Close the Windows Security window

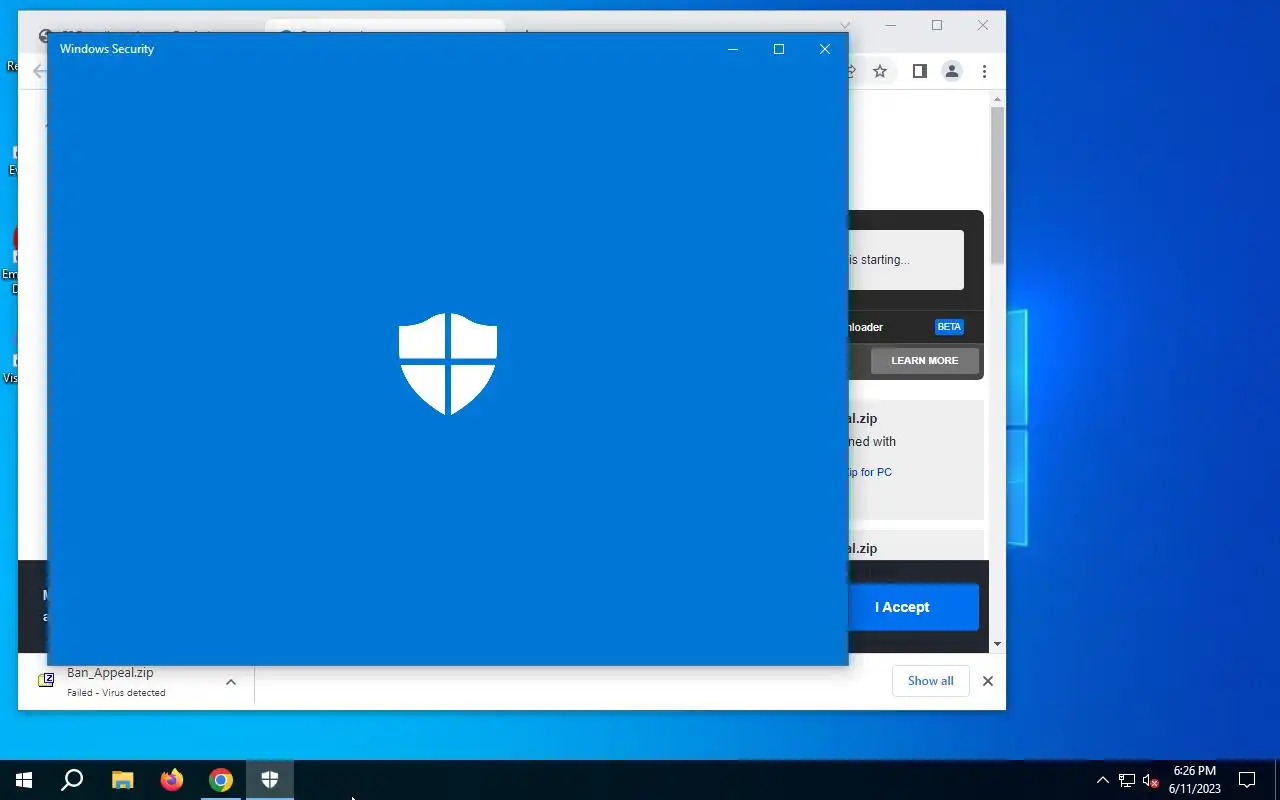825,49
